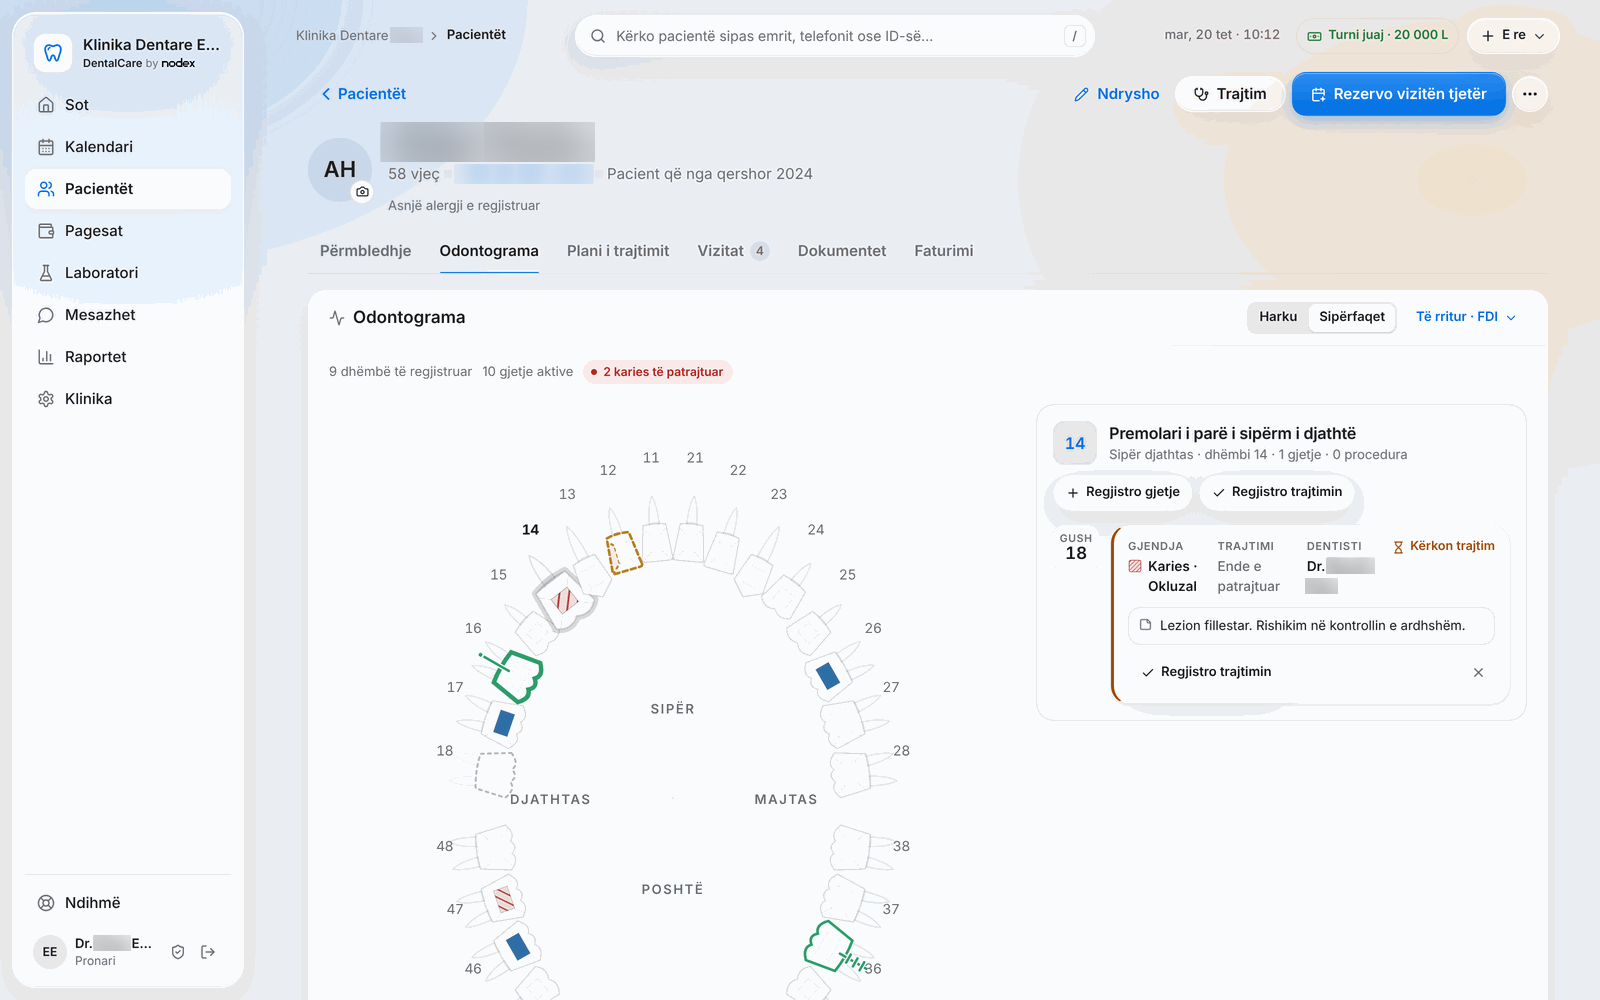Open Raportet reports
Viewport: 1600px width, 1000px height.
(x=128, y=357)
